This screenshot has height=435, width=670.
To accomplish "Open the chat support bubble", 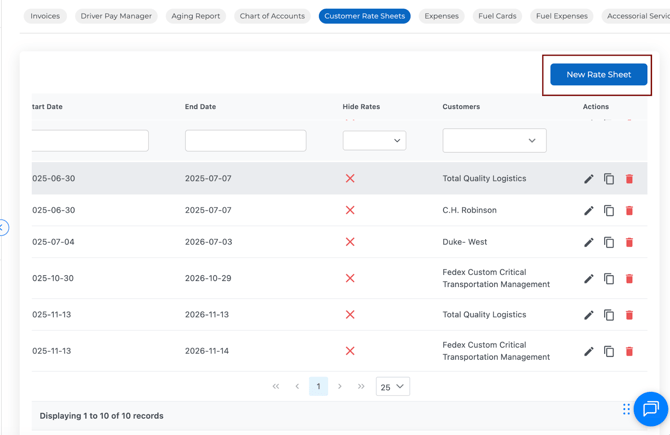I will pyautogui.click(x=650, y=408).
